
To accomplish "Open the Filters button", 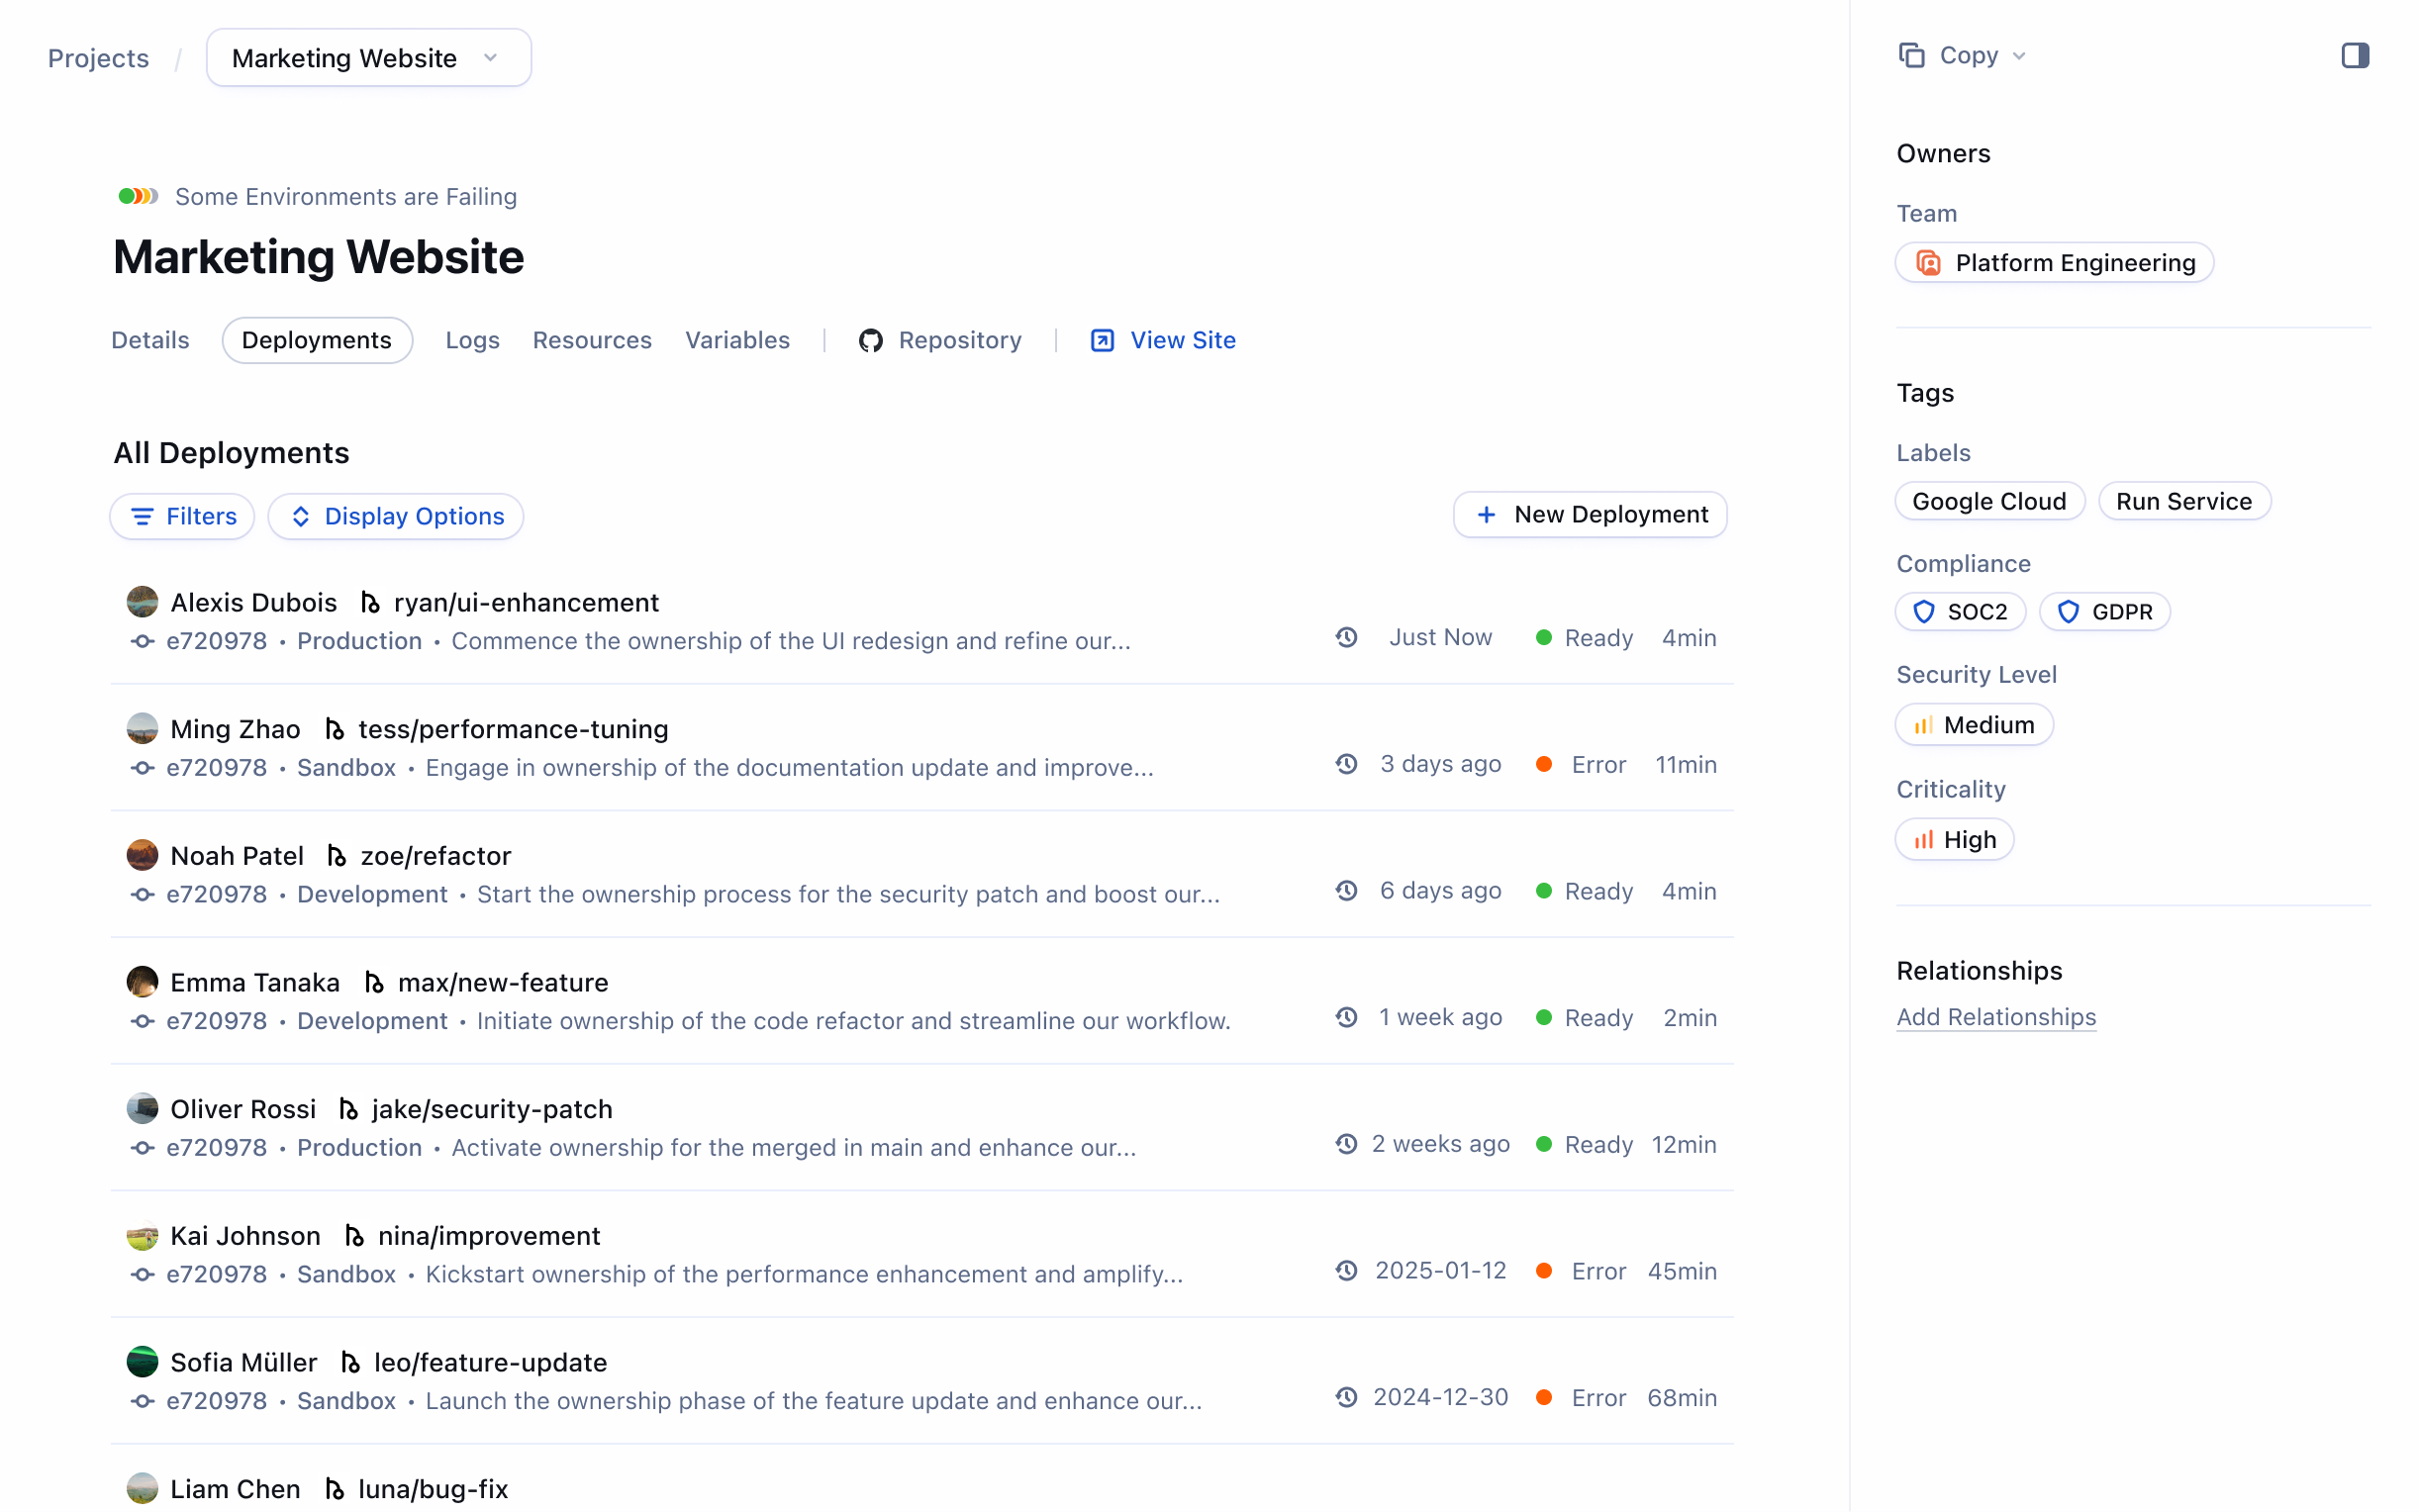I will tap(182, 516).
